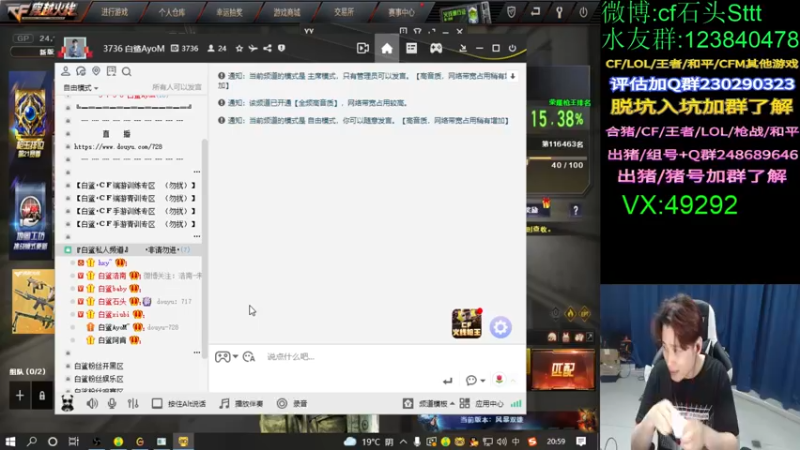
Task: Open the video screen icon in YY header
Action: click(363, 48)
